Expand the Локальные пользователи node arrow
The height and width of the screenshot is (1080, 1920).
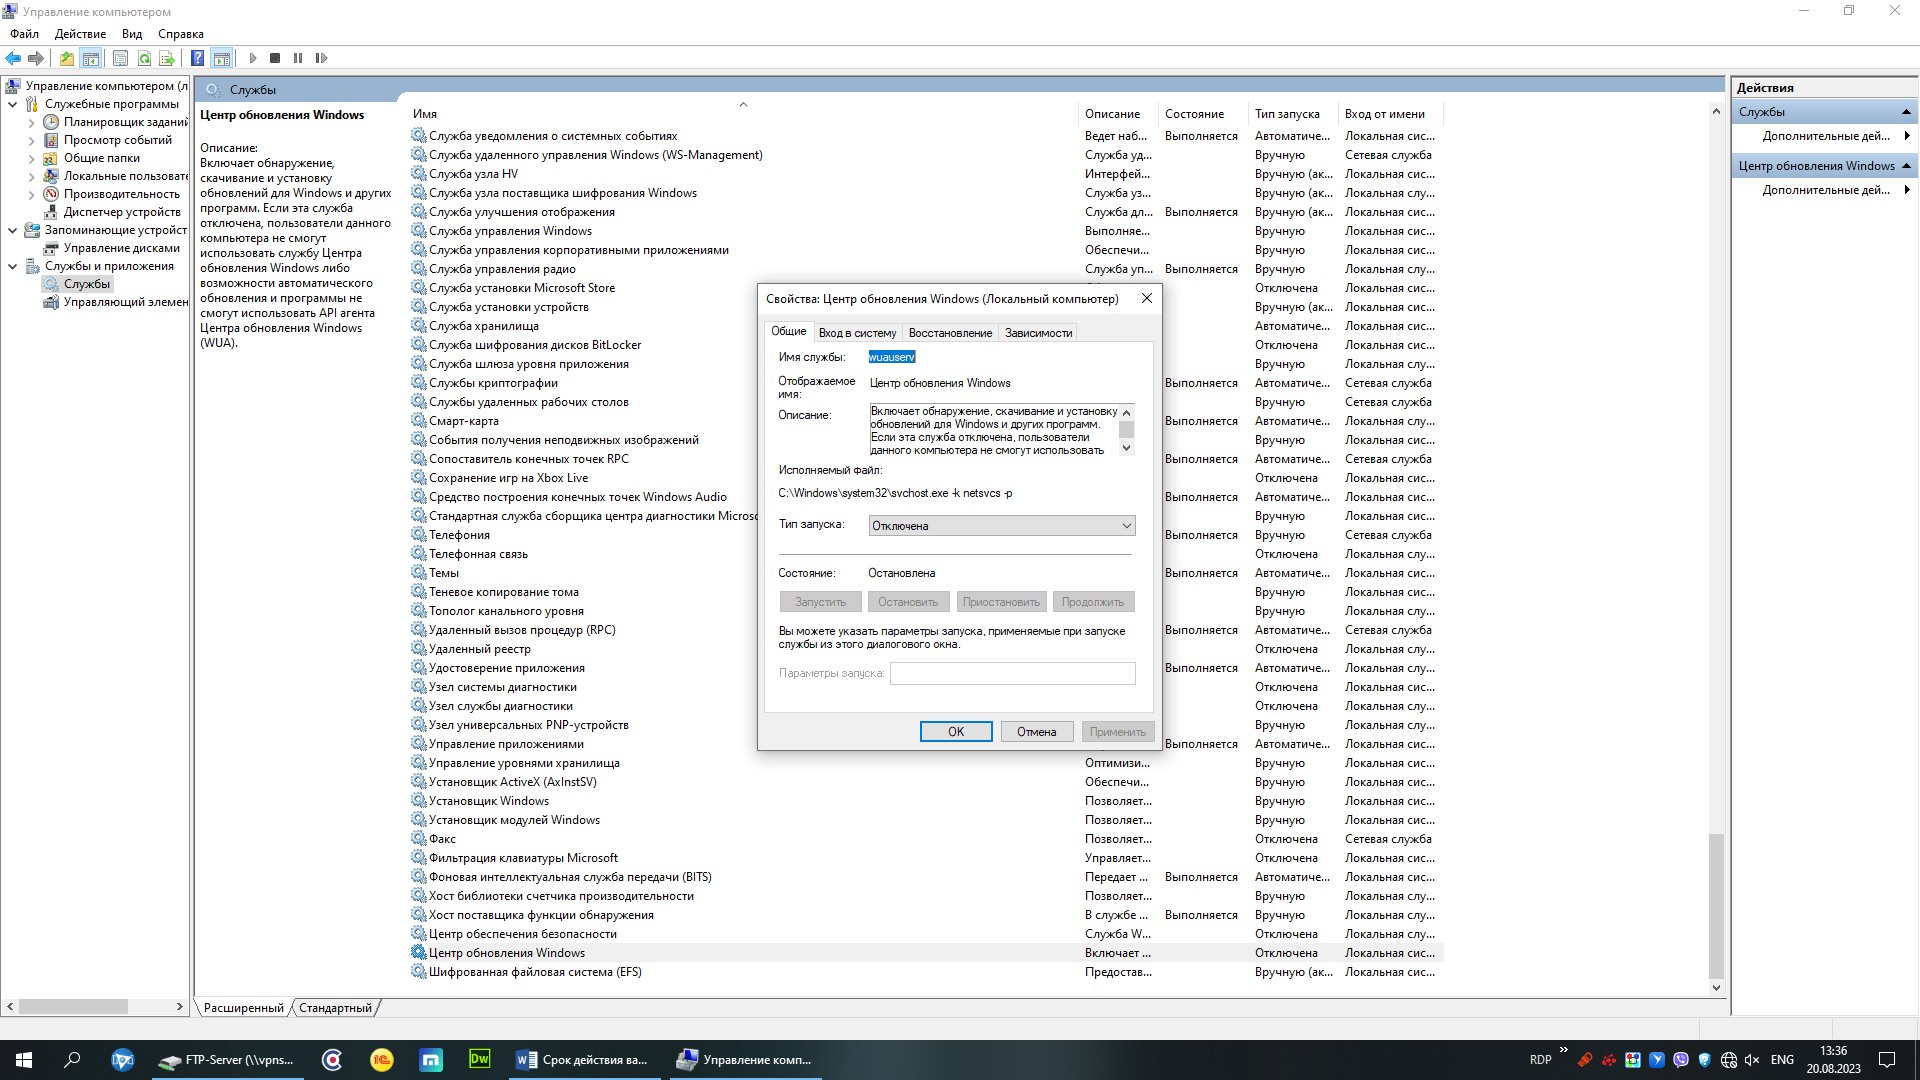click(31, 176)
